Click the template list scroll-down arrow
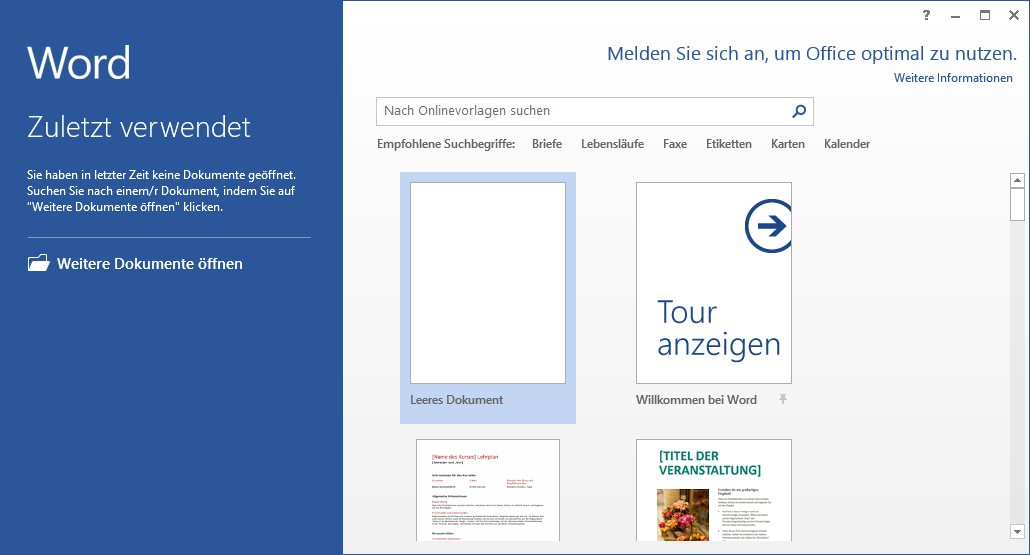This screenshot has height=555, width=1030. 1017,532
